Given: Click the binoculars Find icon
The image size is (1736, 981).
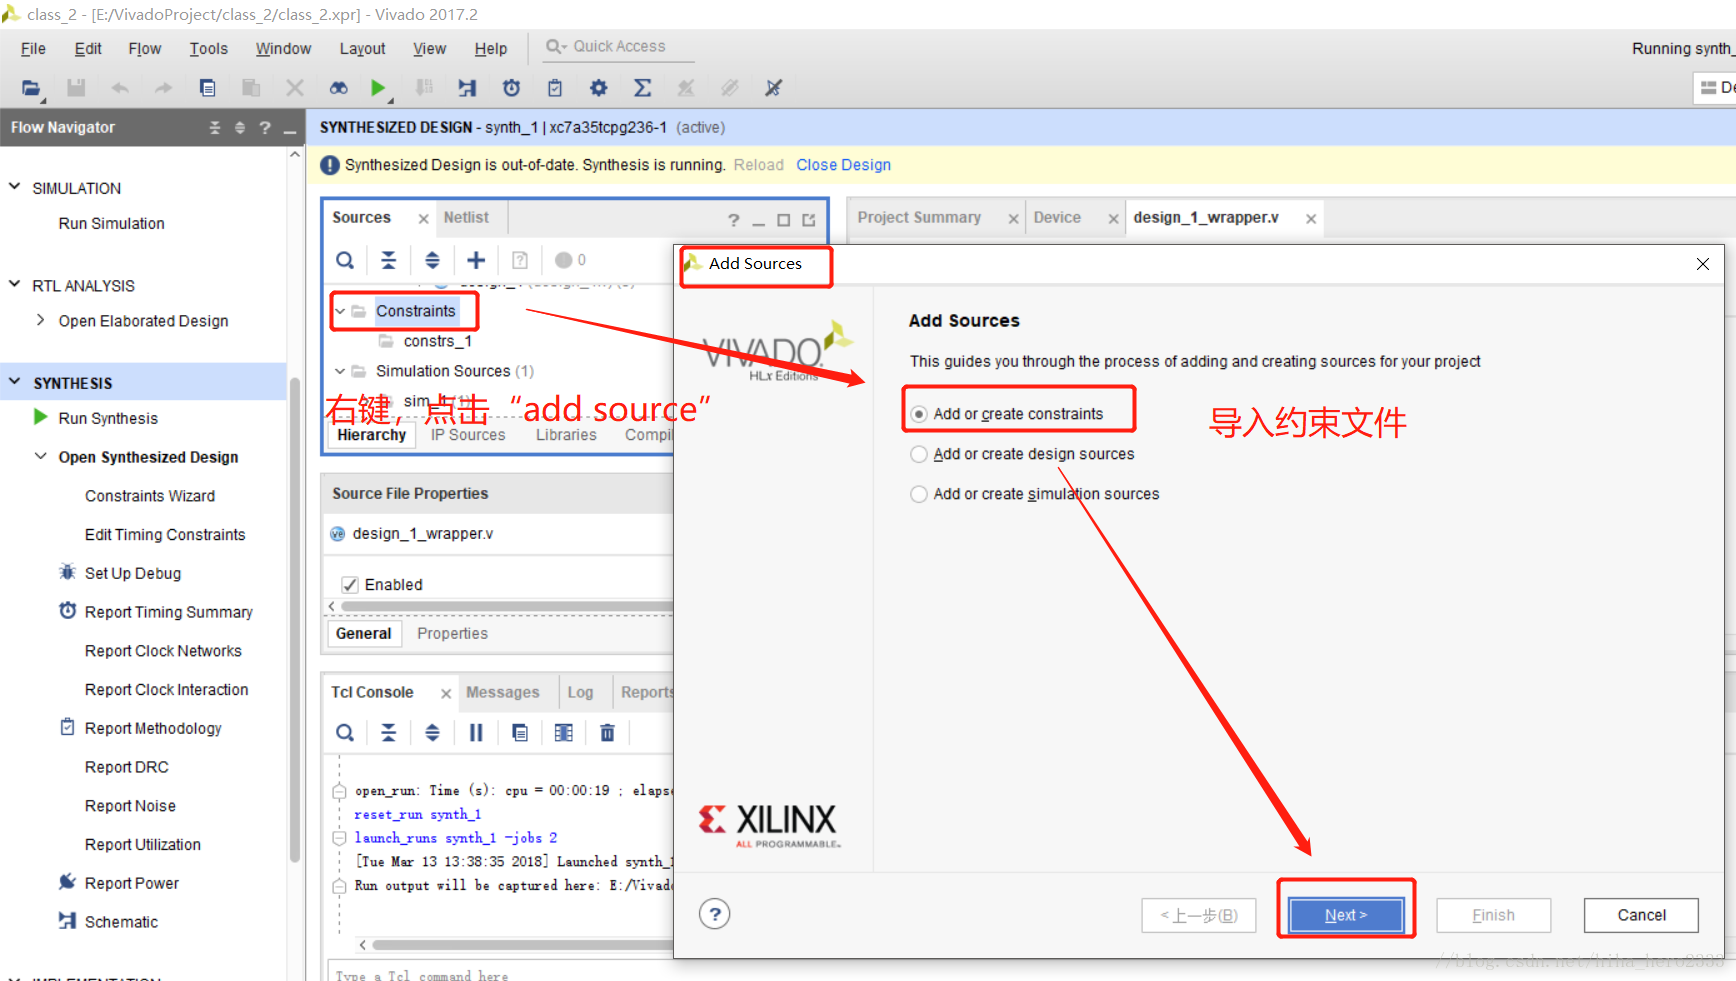Looking at the screenshot, I should click(x=339, y=88).
